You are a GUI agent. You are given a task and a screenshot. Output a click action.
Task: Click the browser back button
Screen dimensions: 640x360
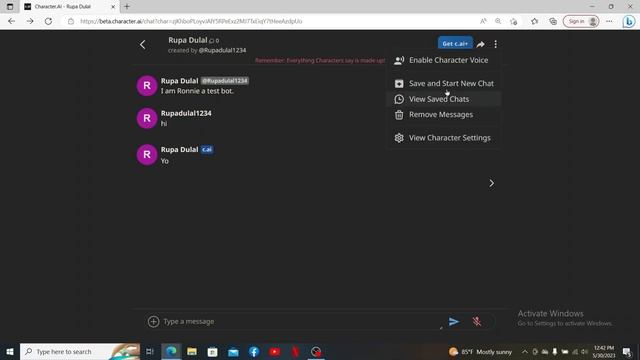11,21
